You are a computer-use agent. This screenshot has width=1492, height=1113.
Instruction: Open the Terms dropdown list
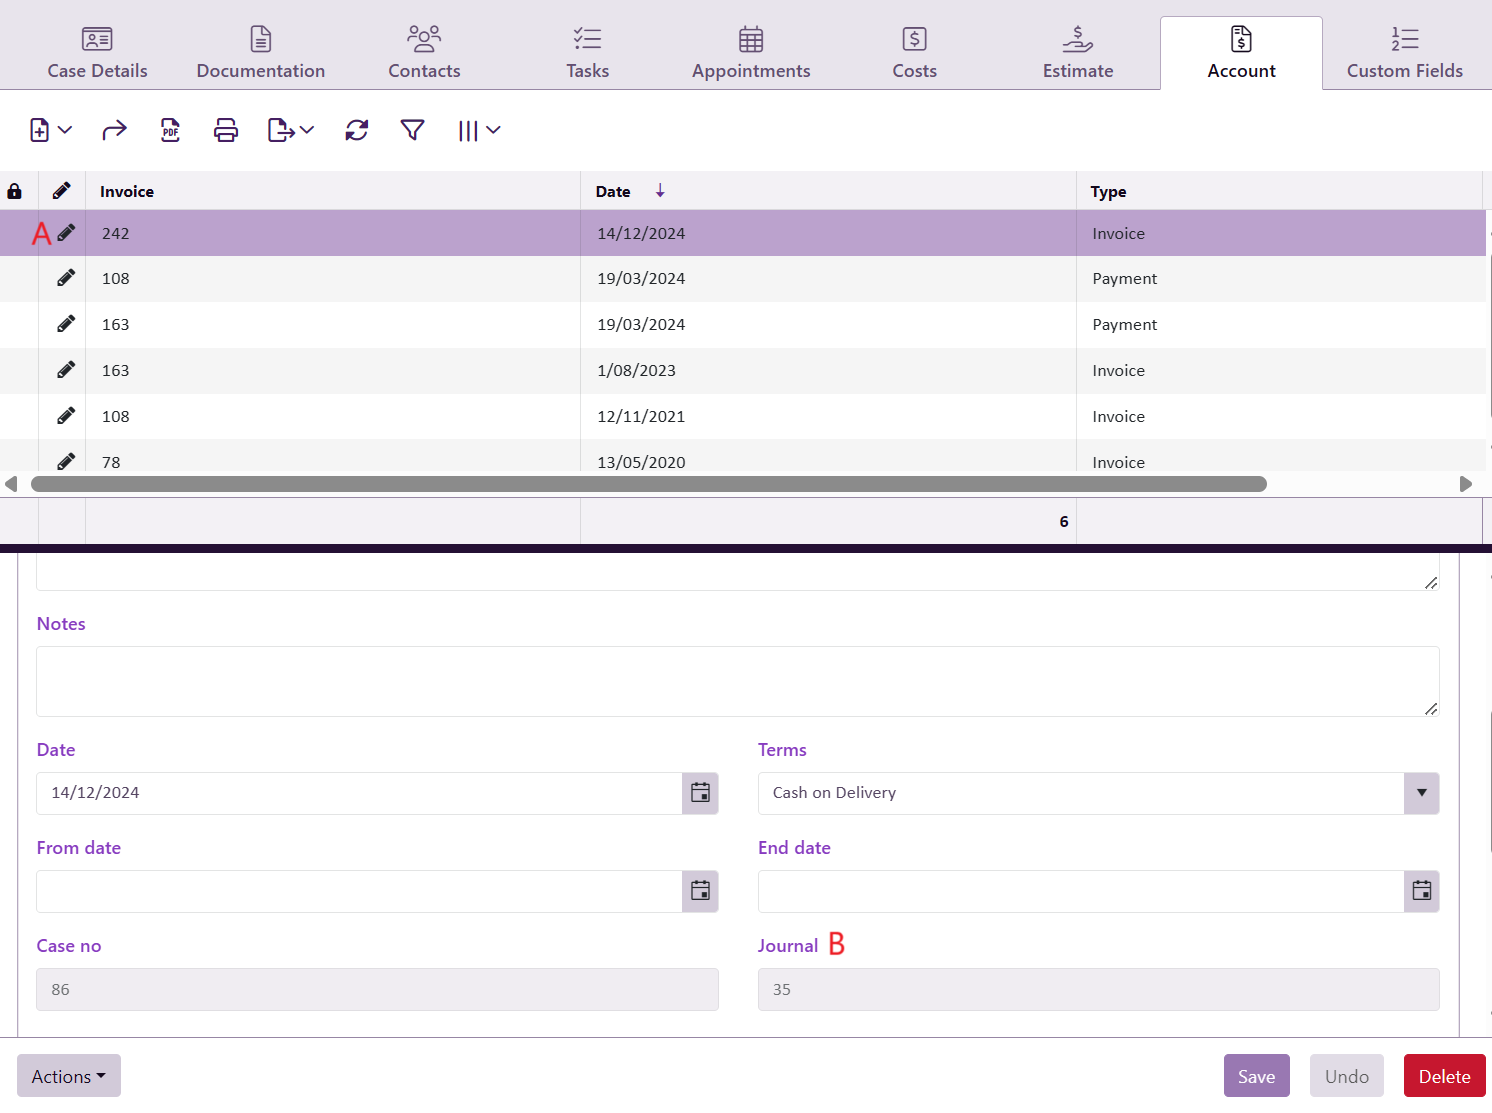tap(1421, 793)
